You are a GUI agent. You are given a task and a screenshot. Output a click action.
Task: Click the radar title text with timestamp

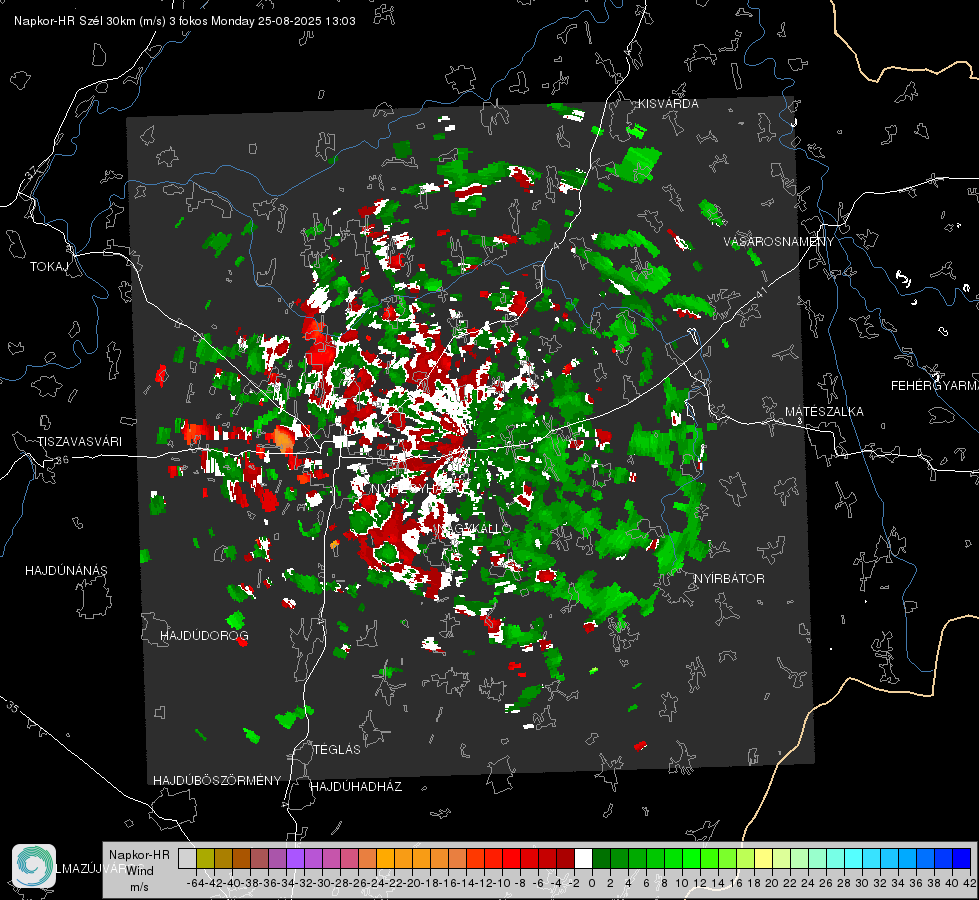185,21
